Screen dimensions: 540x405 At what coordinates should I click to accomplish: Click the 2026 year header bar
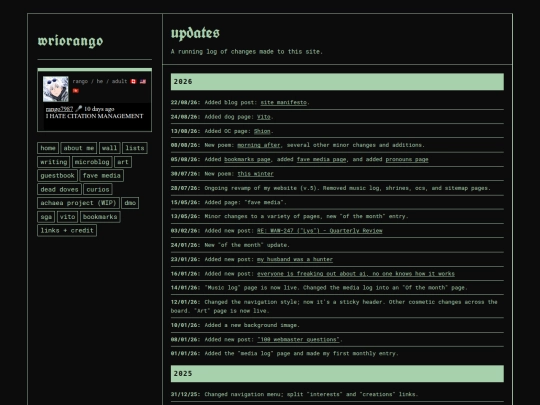pos(337,82)
